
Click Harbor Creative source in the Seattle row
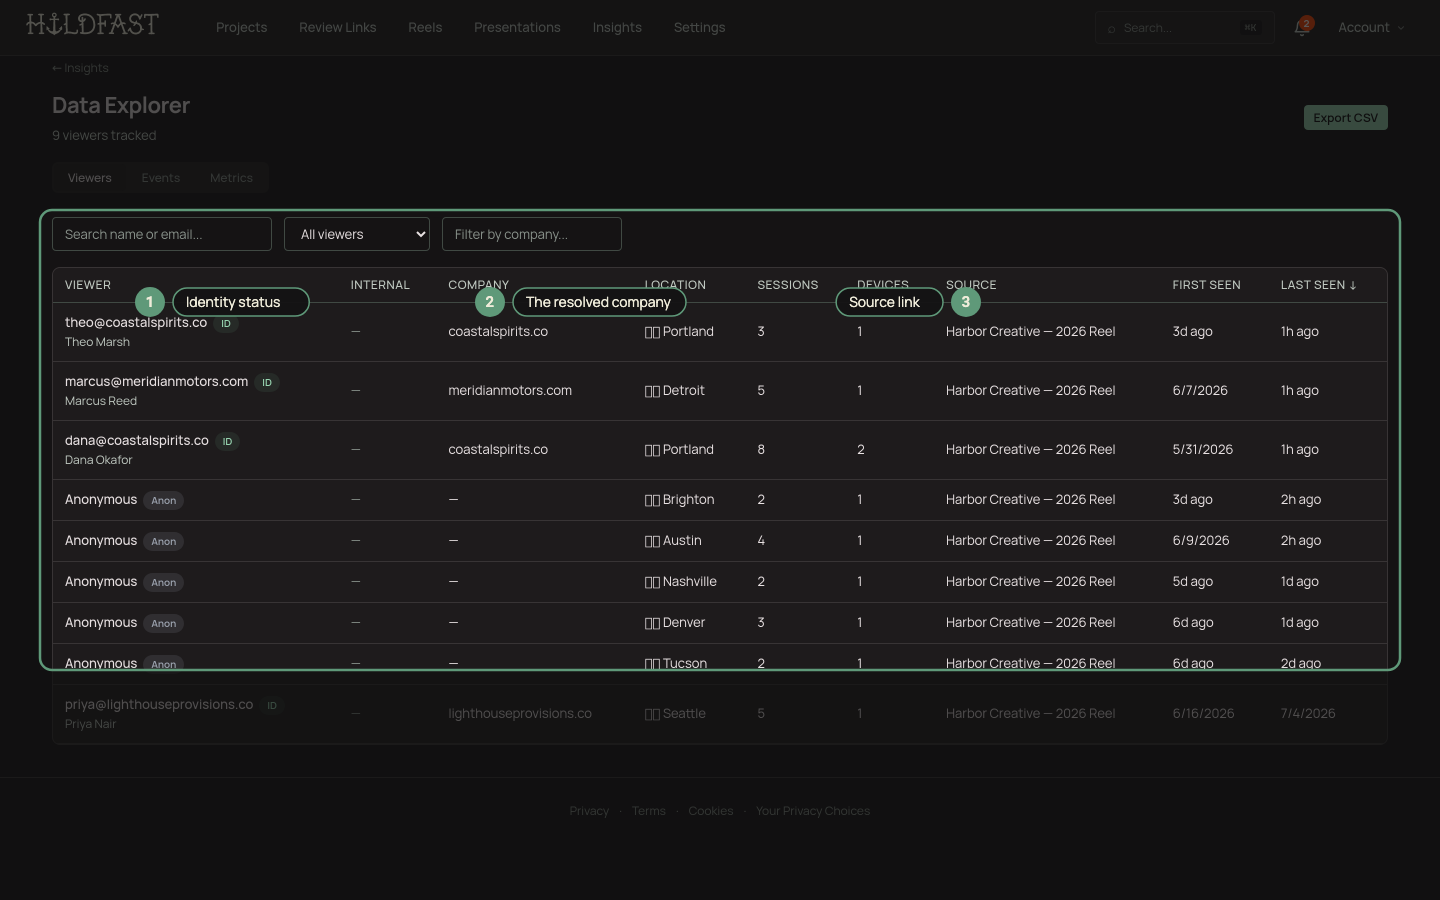click(1030, 713)
